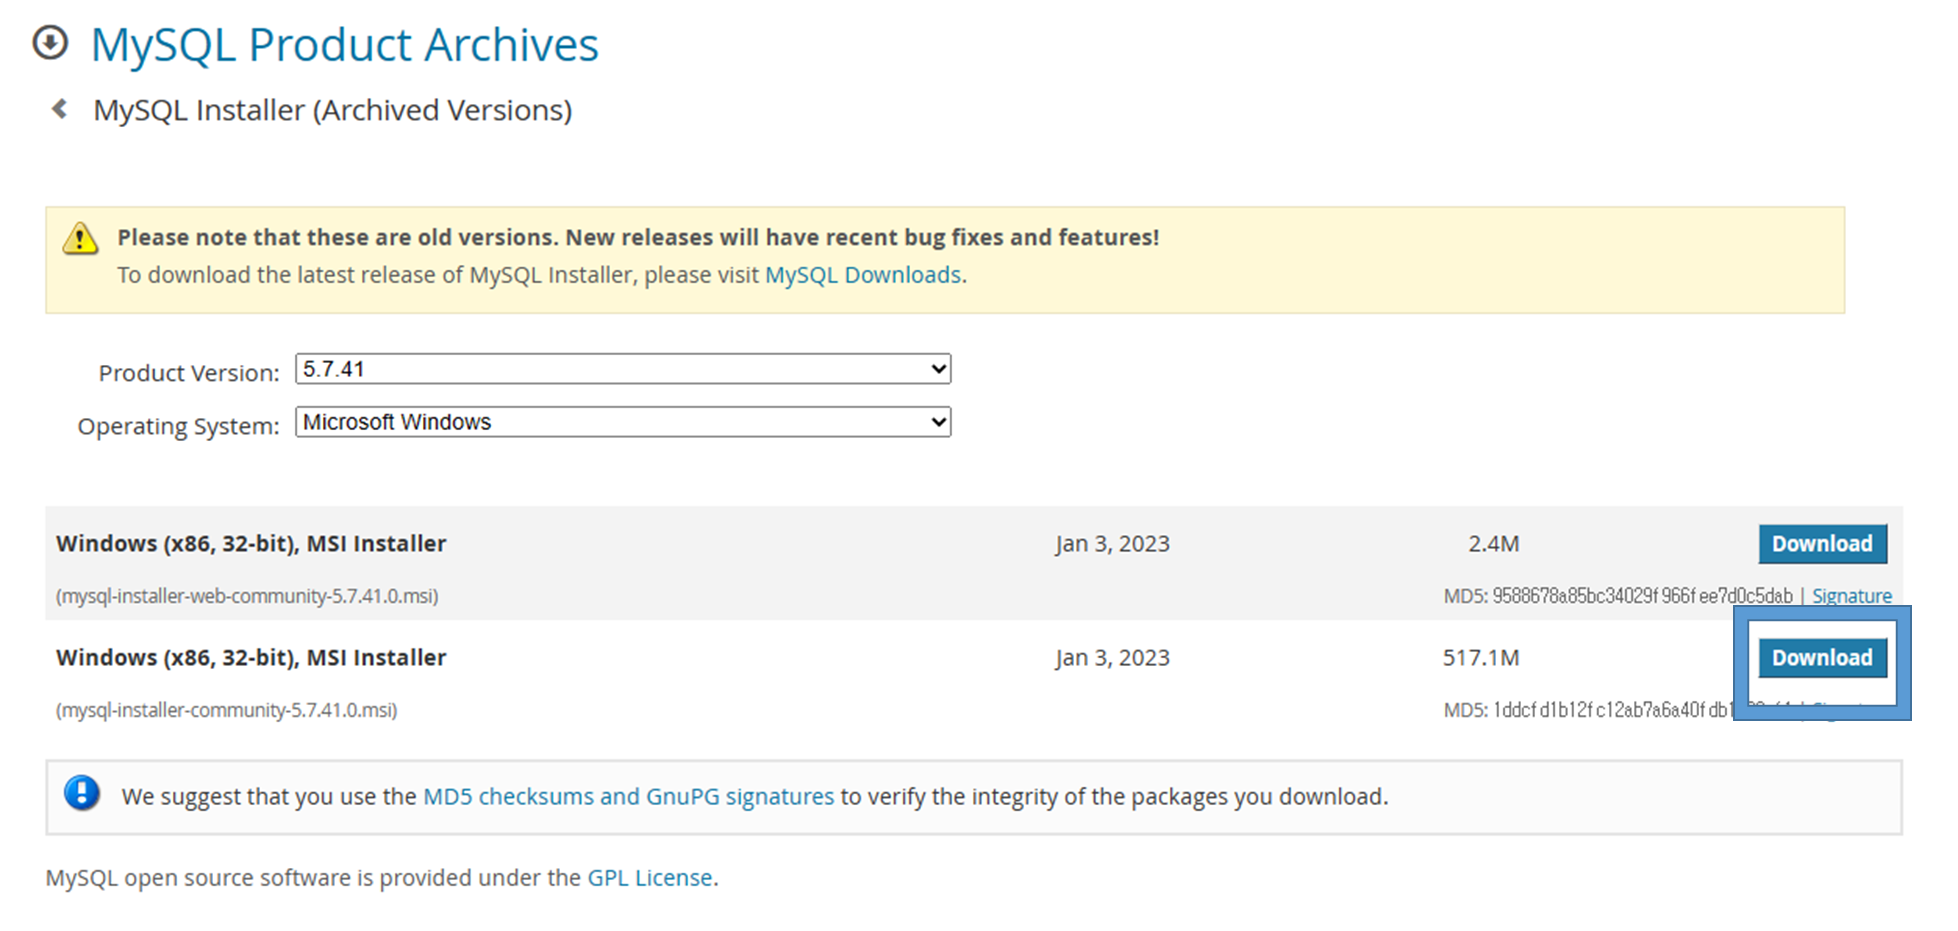Select filename mysql-installer-community-5.7.41.0.msi
This screenshot has width=1958, height=931.
[227, 710]
